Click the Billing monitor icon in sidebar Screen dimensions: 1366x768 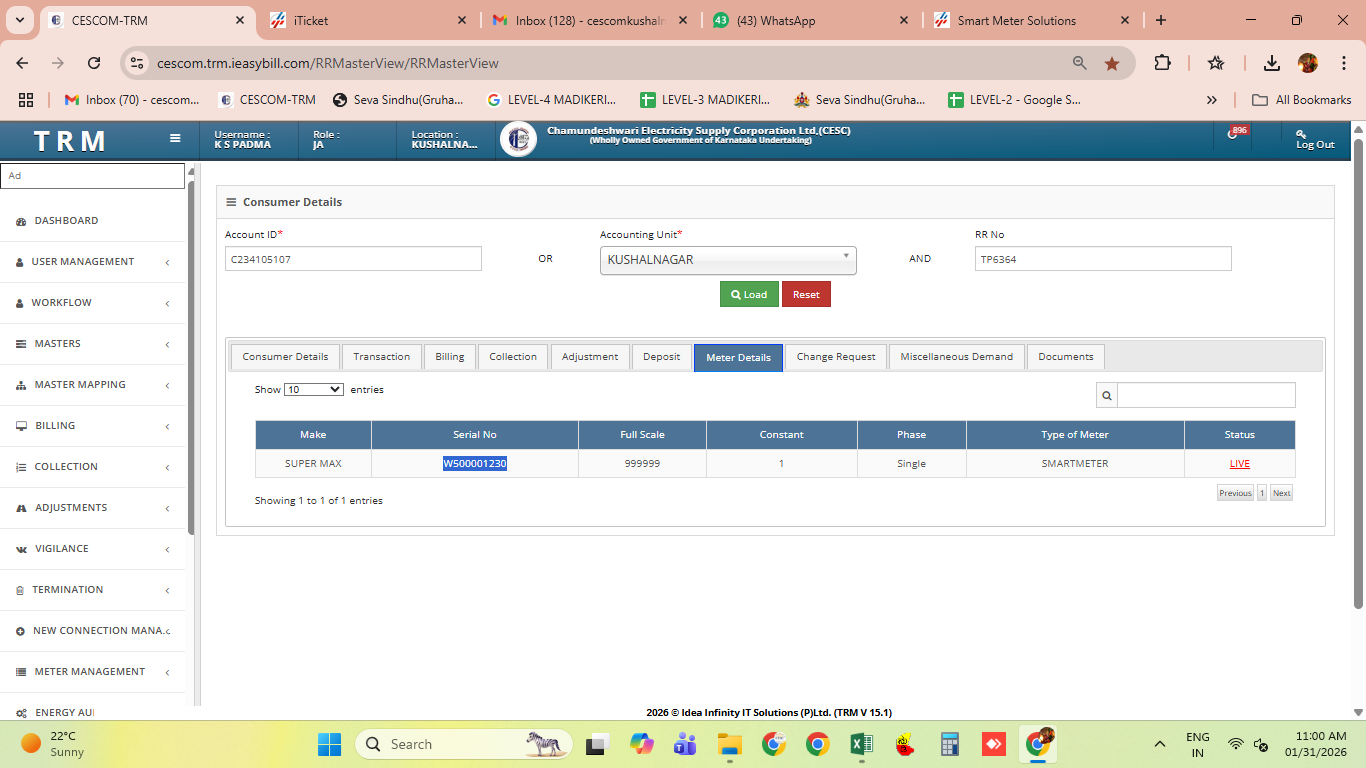pyautogui.click(x=21, y=426)
